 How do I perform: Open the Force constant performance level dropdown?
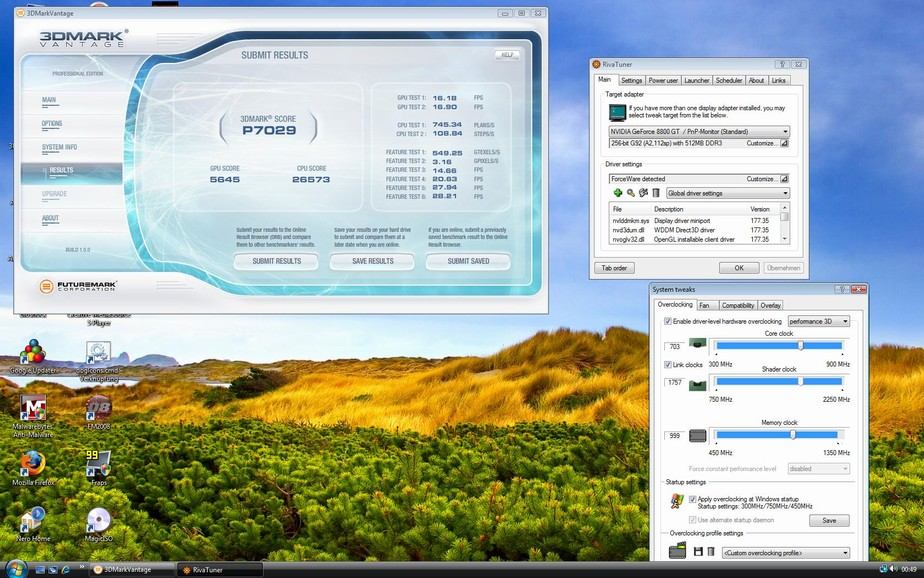(819, 468)
